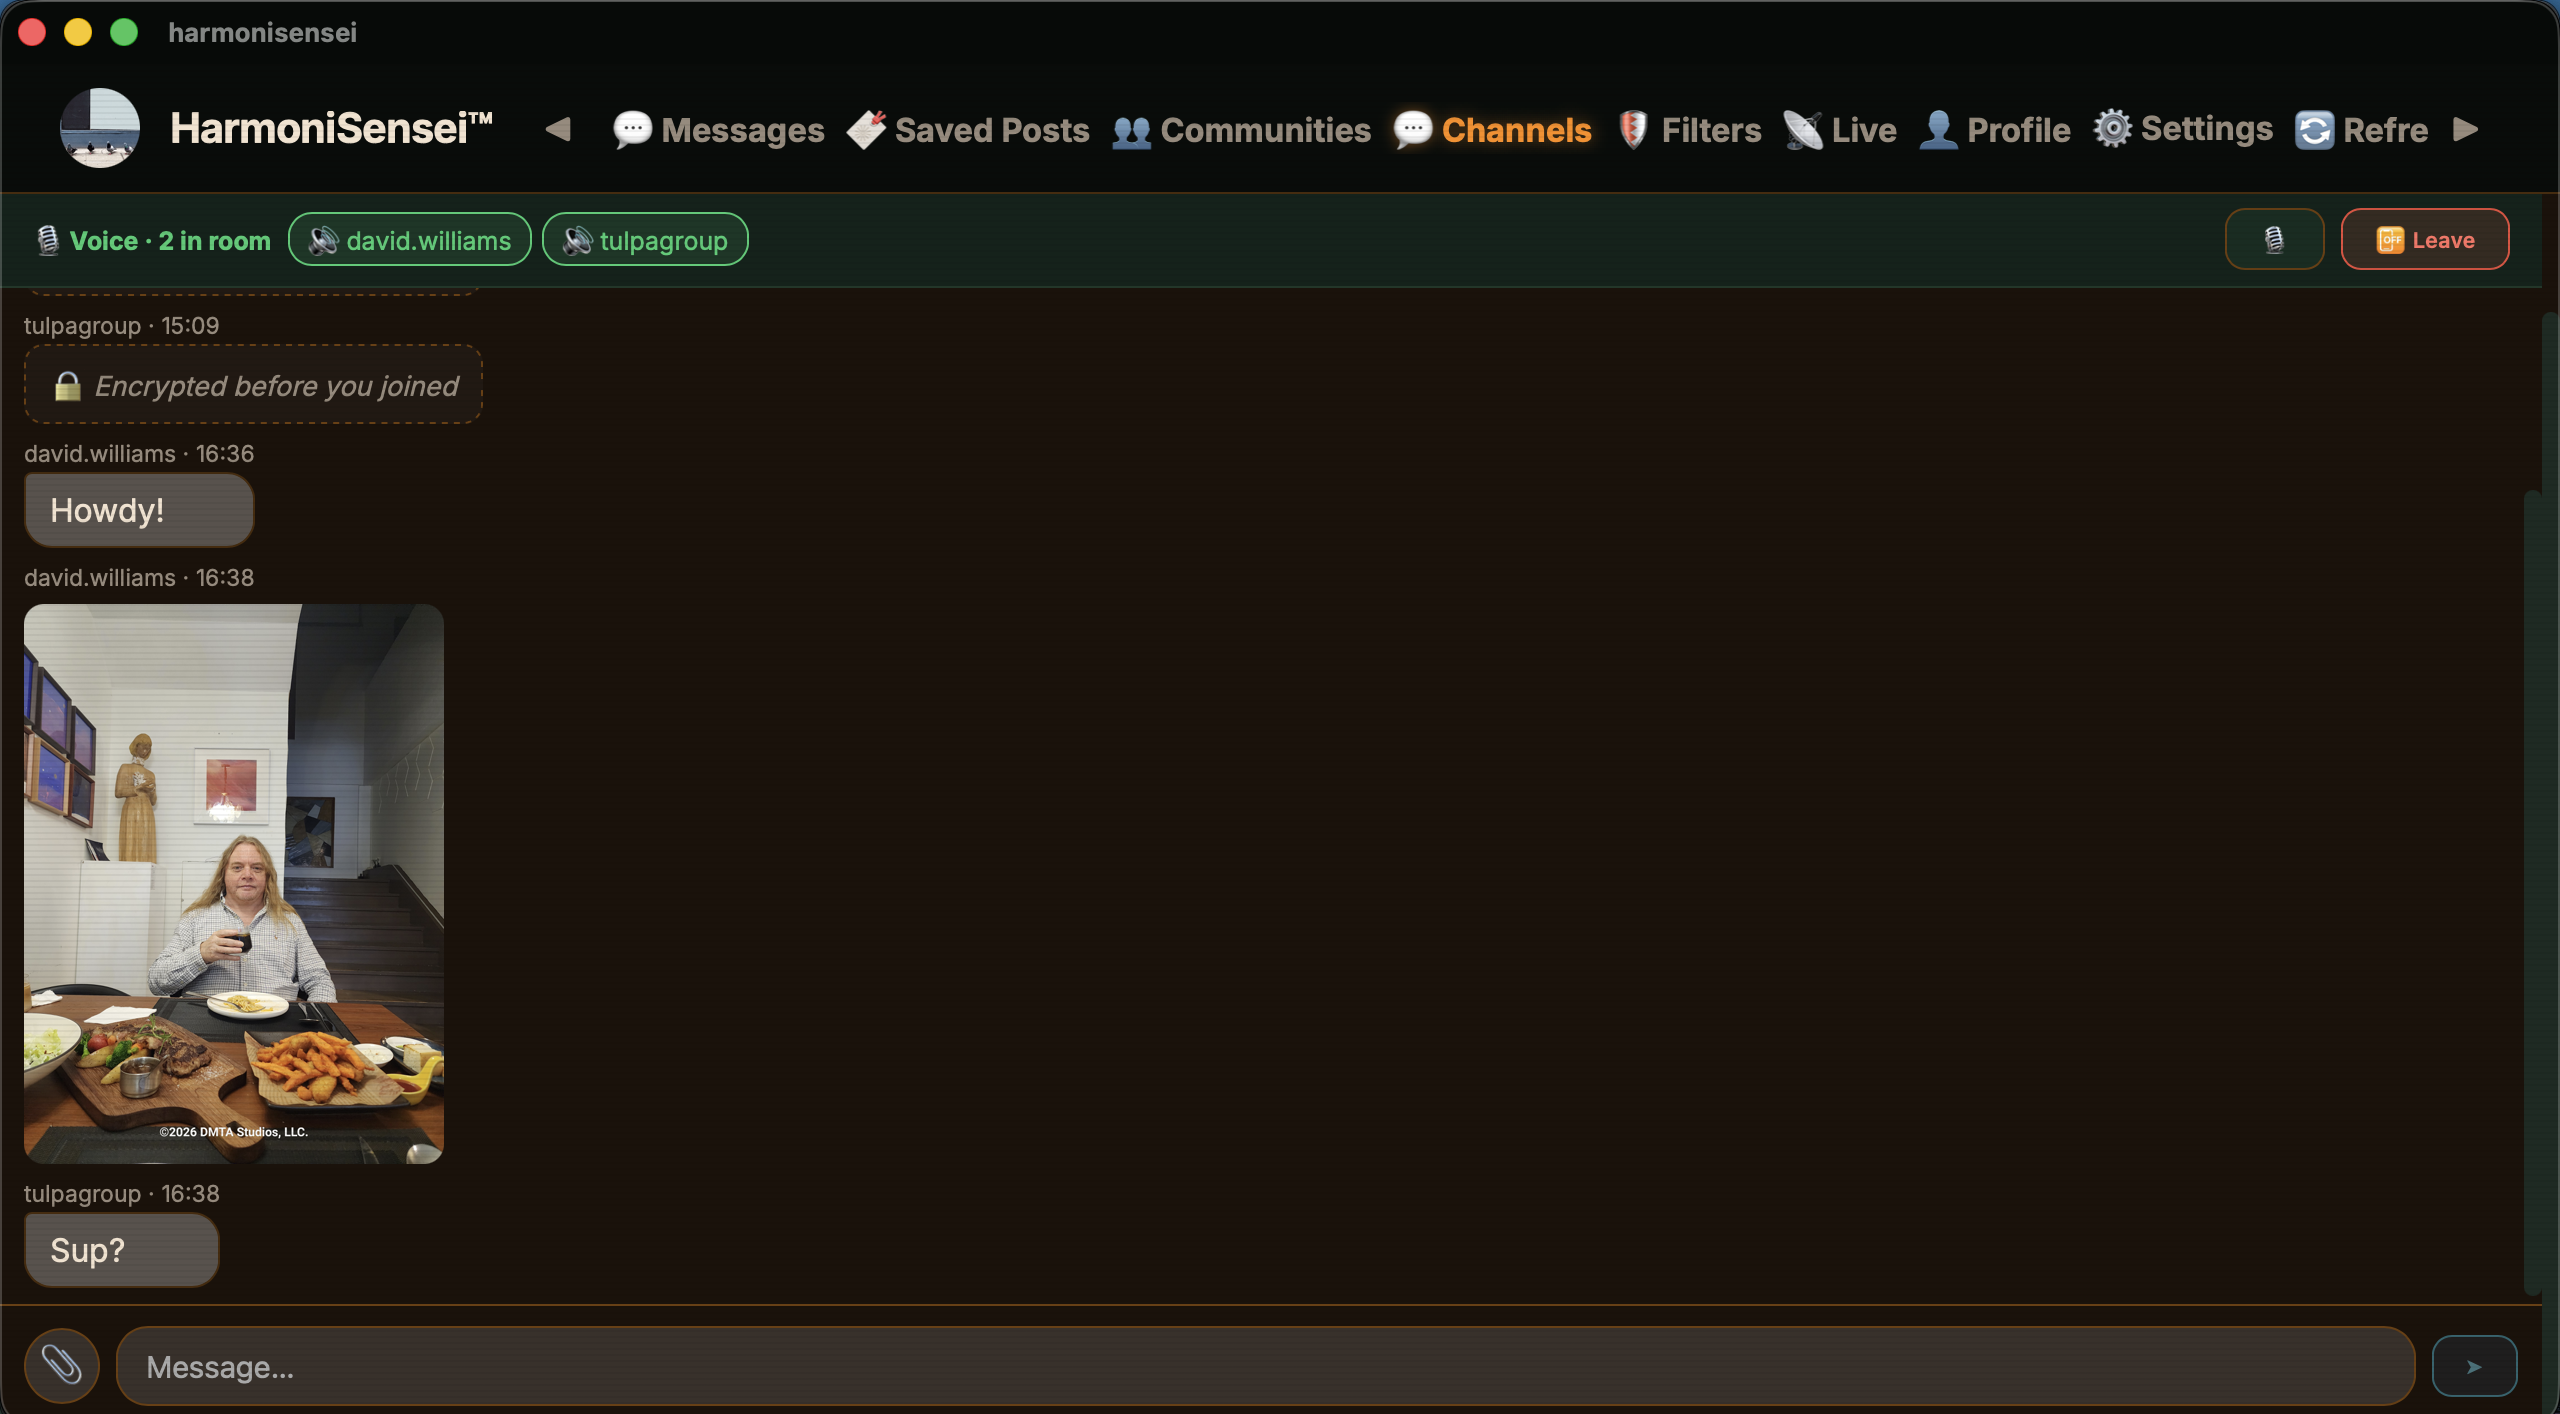2560x1414 pixels.
Task: Click the paperclip attachment icon
Action: pos(62,1365)
